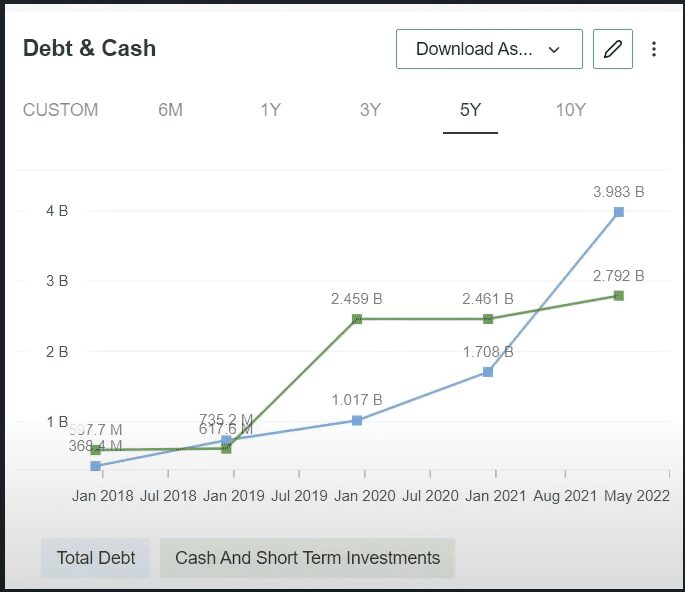Select the 3Y time range tab
The width and height of the screenshot is (685, 592).
pos(370,110)
